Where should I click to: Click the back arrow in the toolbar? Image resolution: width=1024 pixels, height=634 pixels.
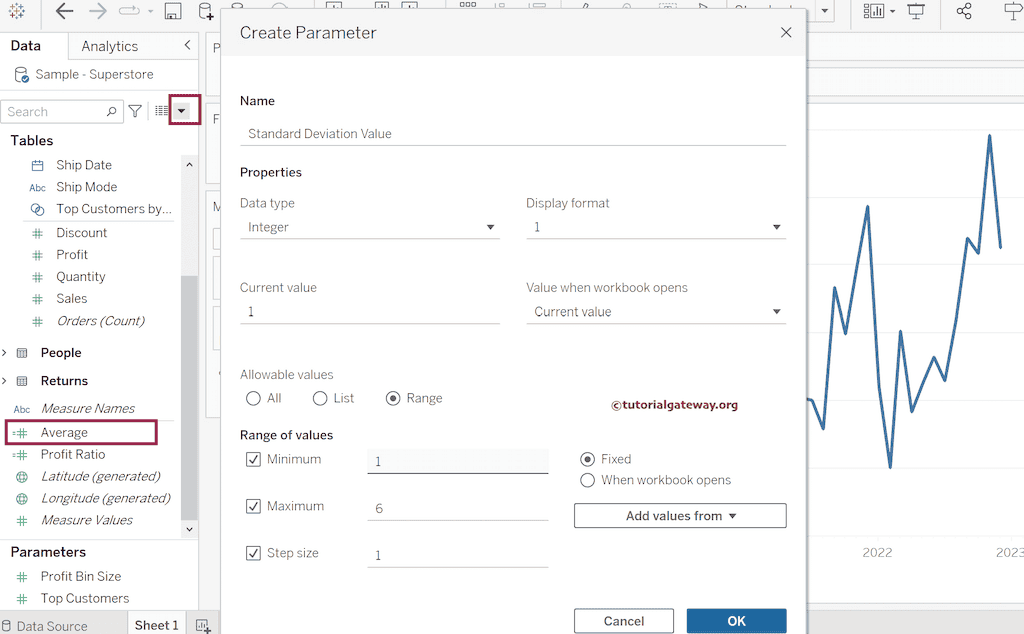[64, 12]
